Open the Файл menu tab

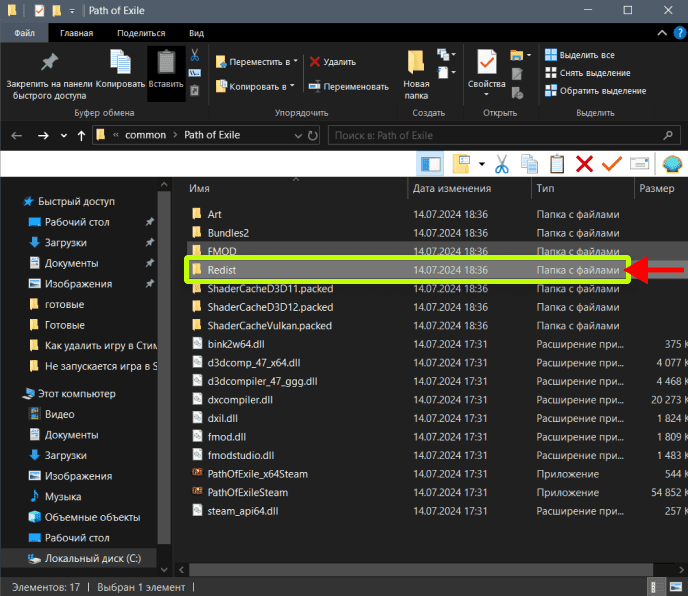(x=24, y=33)
